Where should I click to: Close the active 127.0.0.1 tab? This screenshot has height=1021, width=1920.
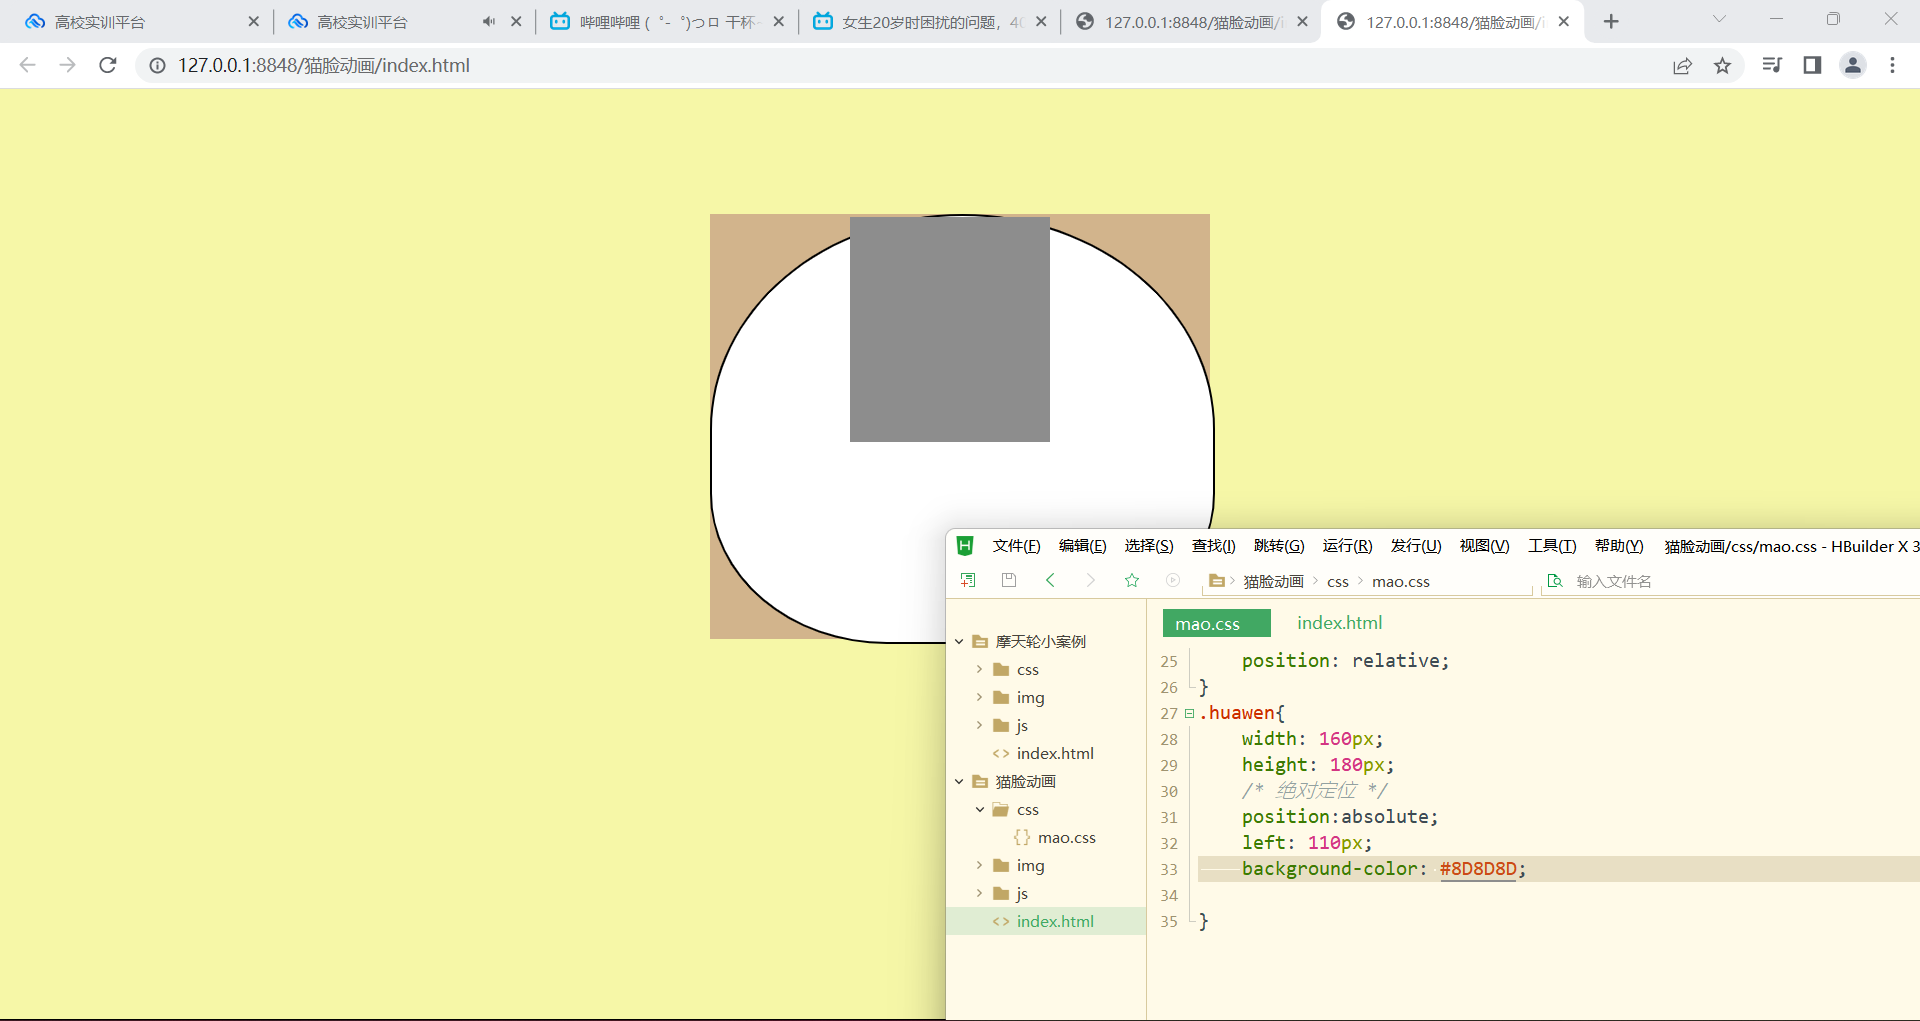tap(1564, 21)
